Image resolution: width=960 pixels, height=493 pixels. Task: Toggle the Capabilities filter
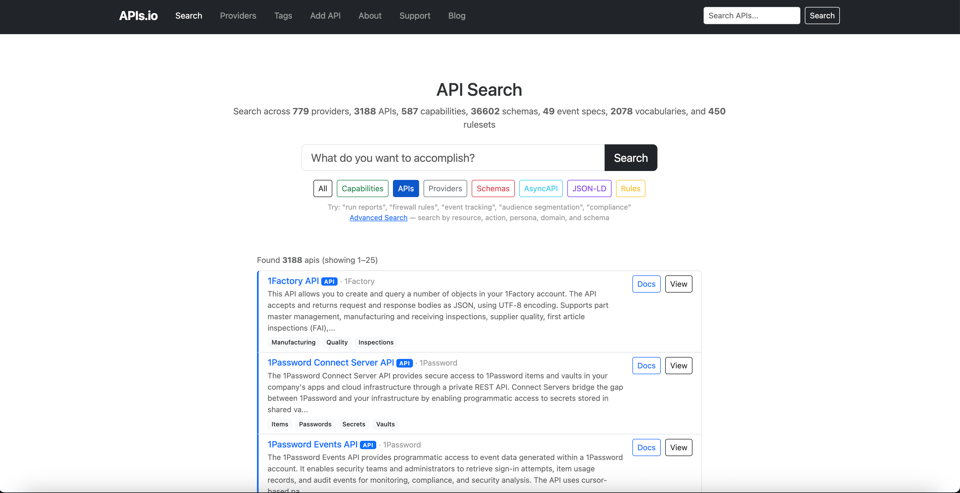[362, 188]
